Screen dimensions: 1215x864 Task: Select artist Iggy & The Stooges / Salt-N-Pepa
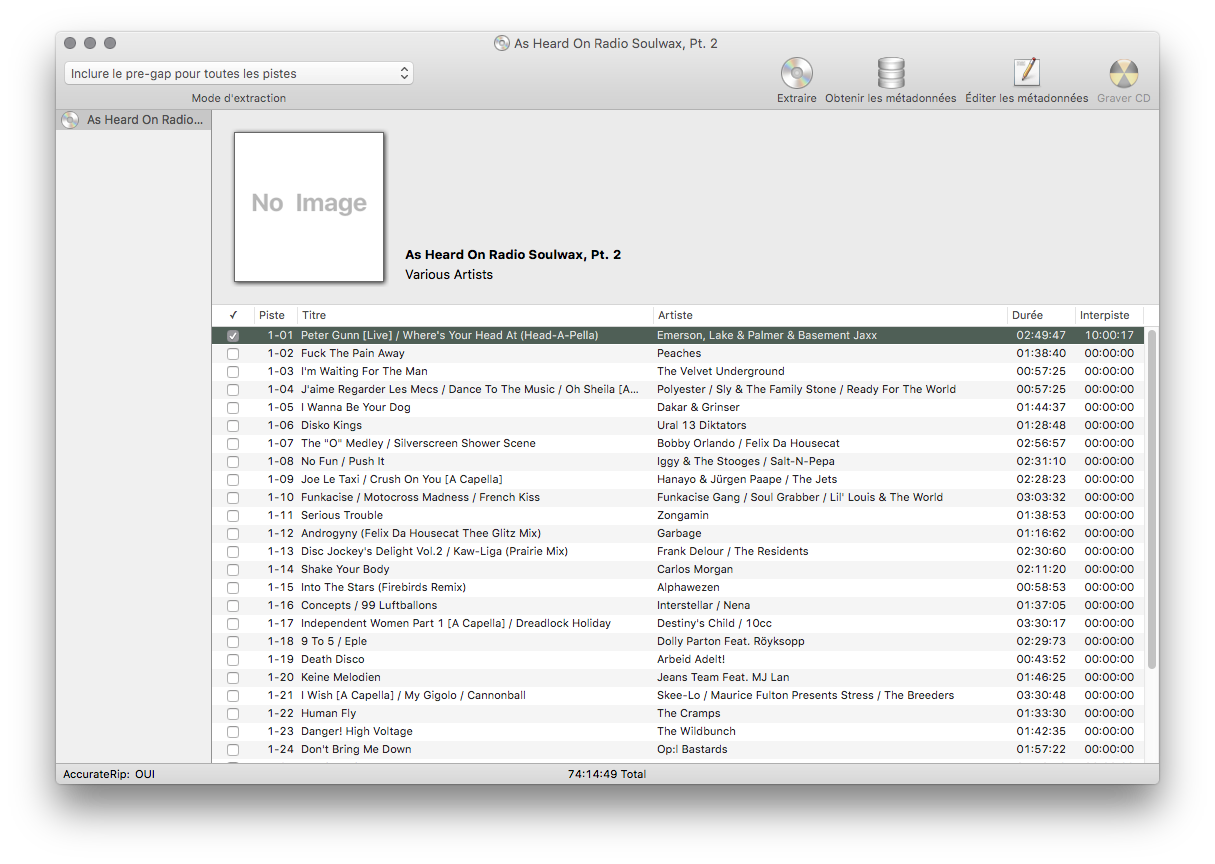pyautogui.click(x=746, y=462)
